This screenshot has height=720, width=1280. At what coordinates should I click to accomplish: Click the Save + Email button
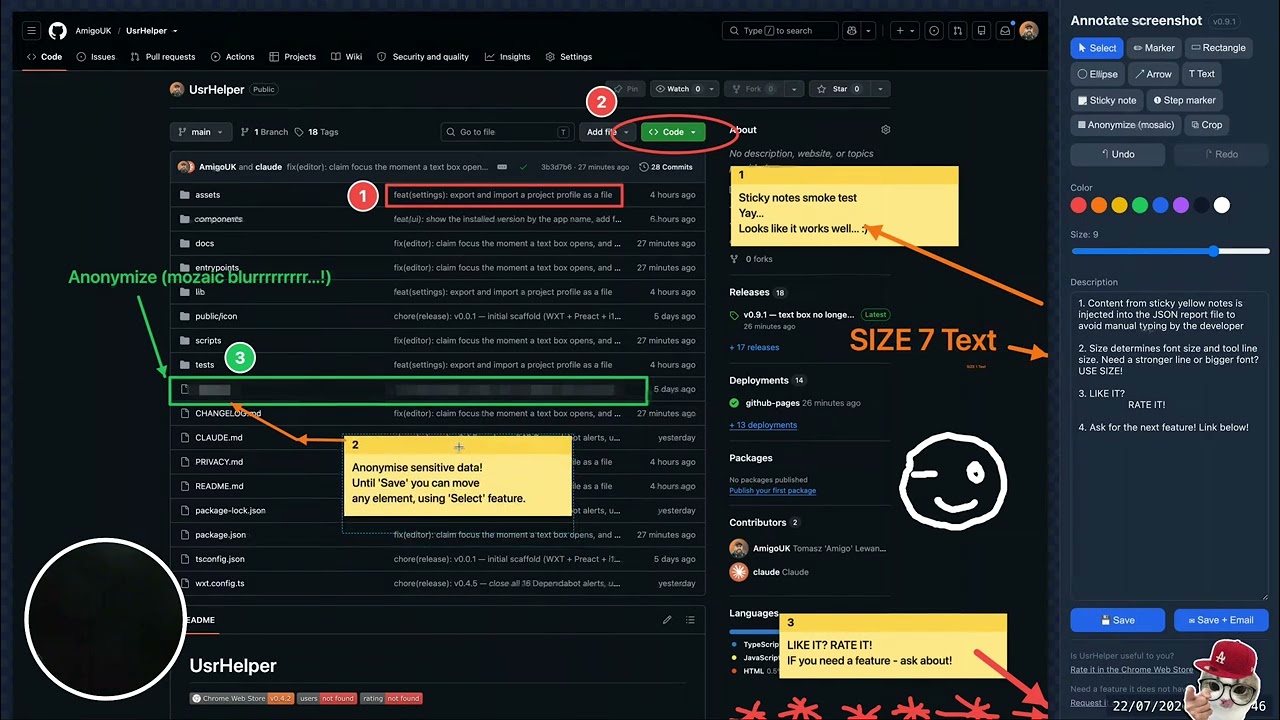(1221, 620)
